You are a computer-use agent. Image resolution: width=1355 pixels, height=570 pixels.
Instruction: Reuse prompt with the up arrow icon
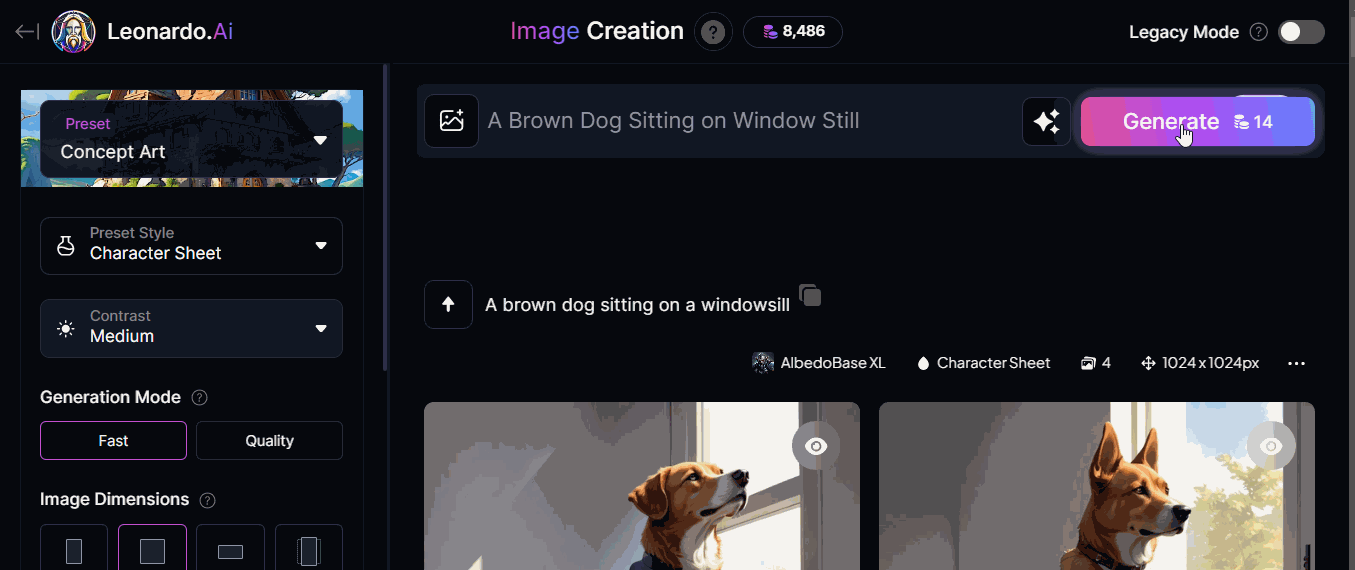click(448, 304)
